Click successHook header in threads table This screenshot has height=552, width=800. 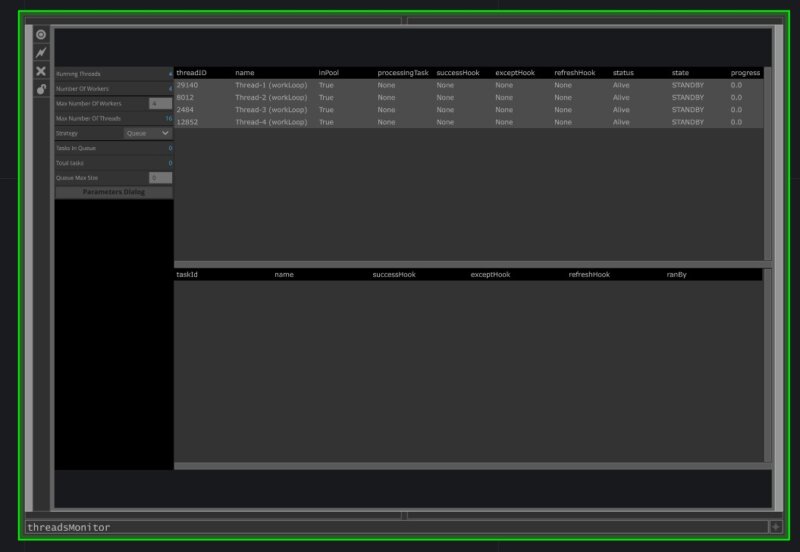coord(458,72)
